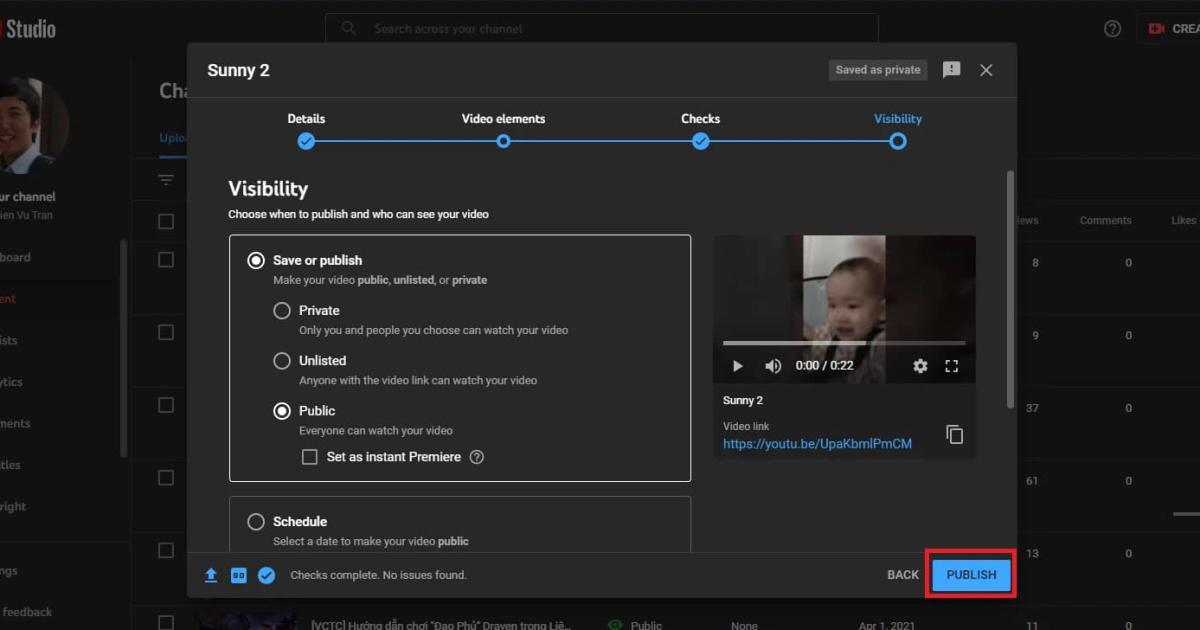Select Schedule to expand date options

[x=256, y=521]
